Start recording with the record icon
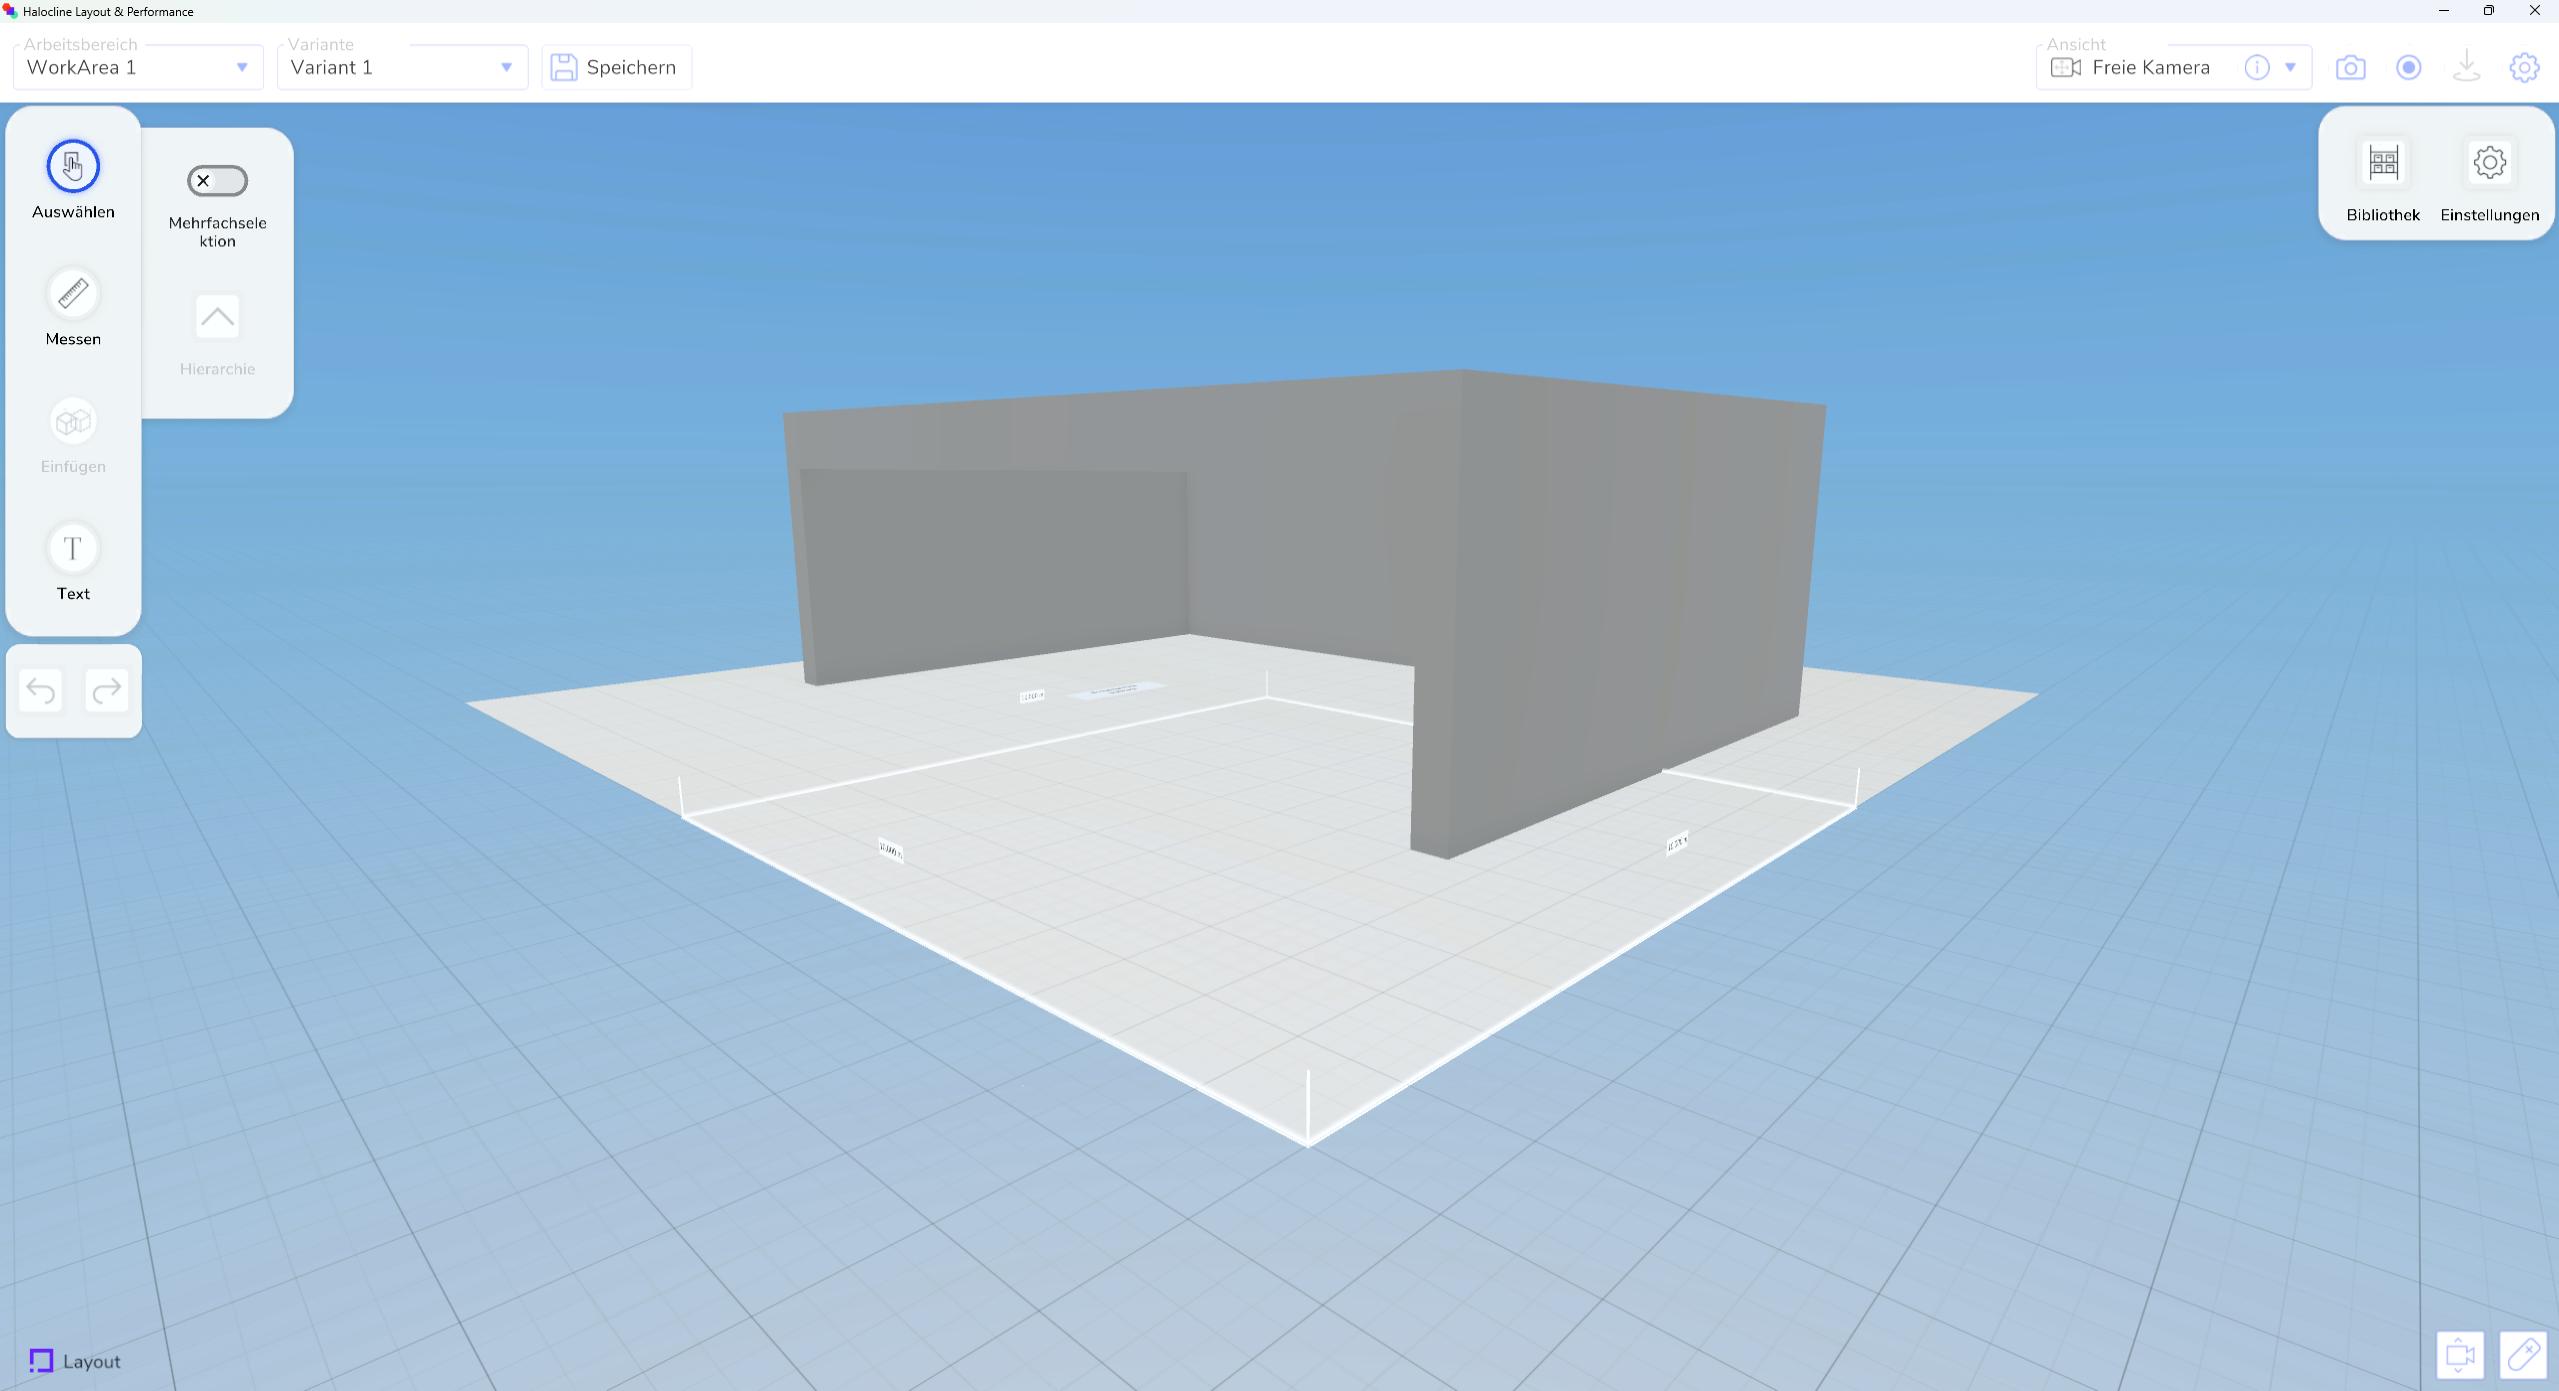The image size is (2559, 1391). [2408, 67]
